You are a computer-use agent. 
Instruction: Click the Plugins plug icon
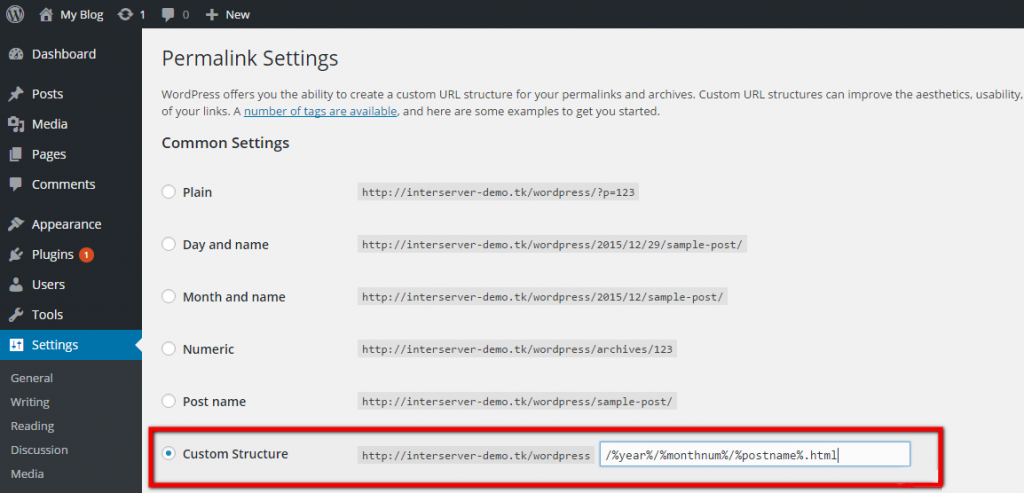coord(16,255)
